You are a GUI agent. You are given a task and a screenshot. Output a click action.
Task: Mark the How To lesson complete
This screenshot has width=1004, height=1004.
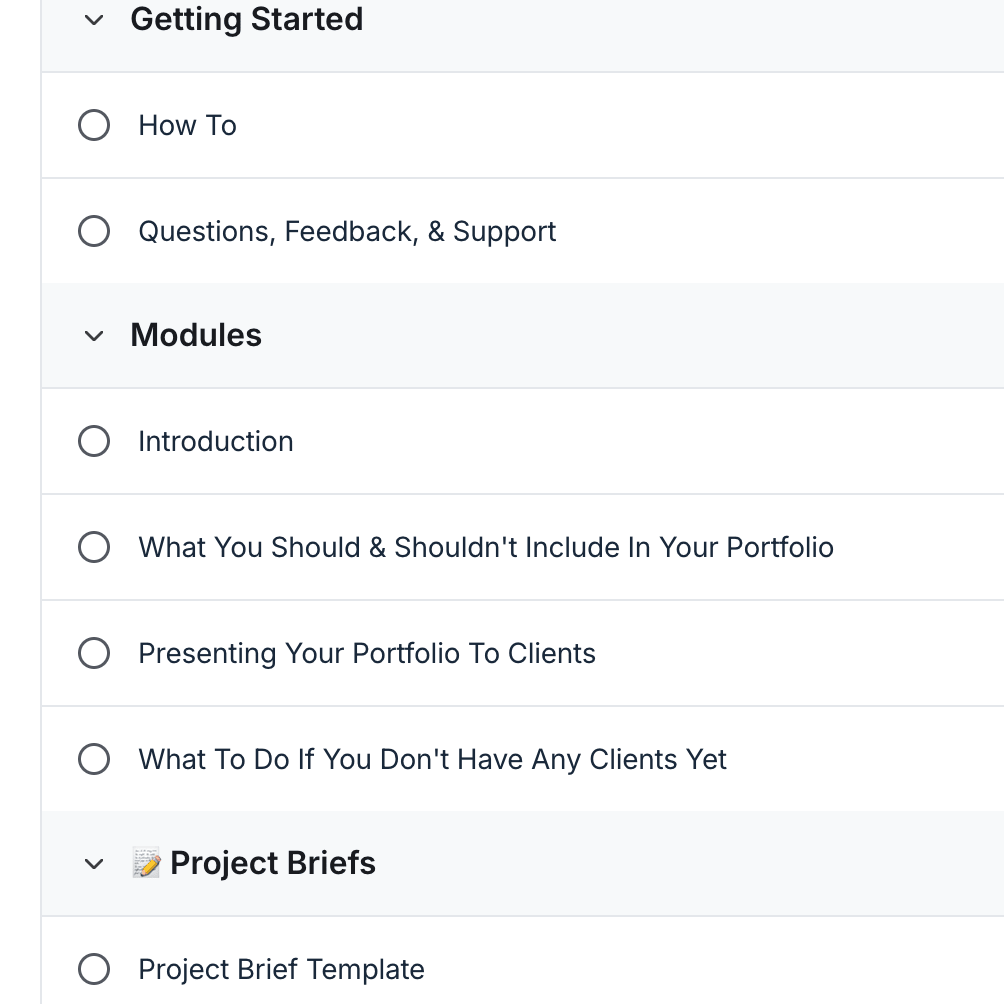pos(94,125)
